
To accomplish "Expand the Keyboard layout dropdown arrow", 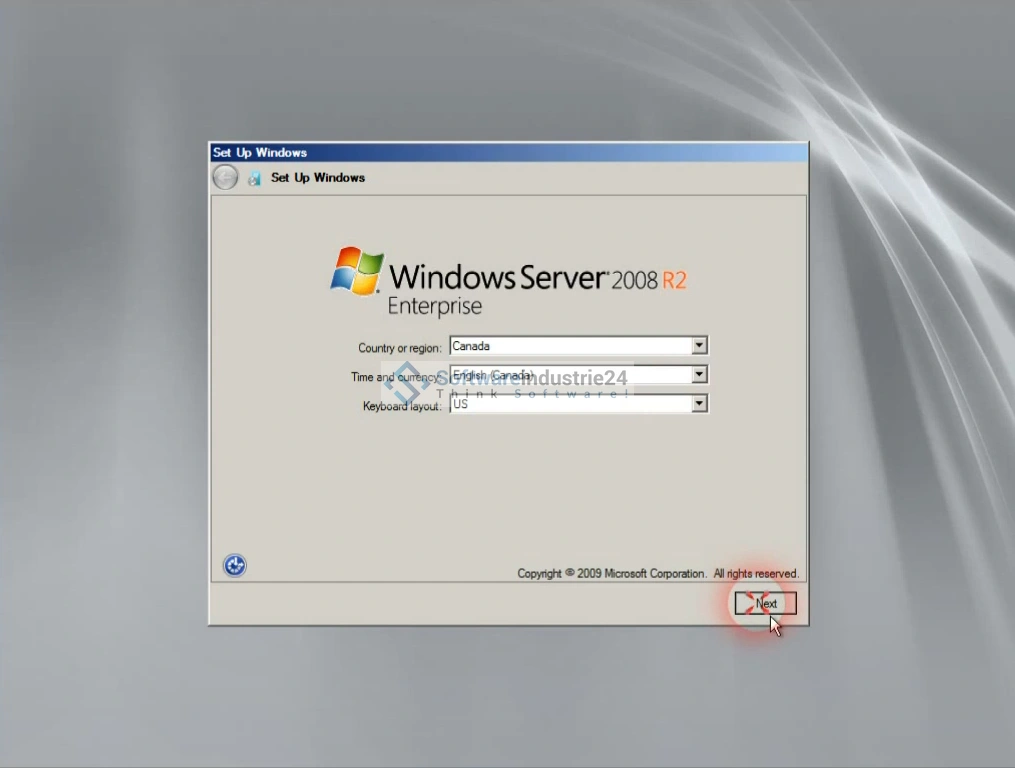I will tap(699, 404).
